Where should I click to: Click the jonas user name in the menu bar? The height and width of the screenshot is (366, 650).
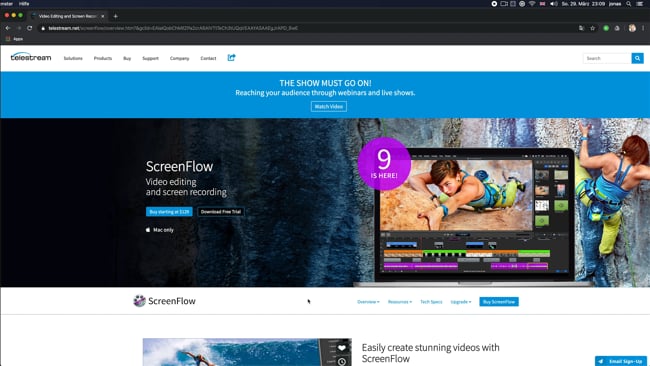click(x=615, y=4)
